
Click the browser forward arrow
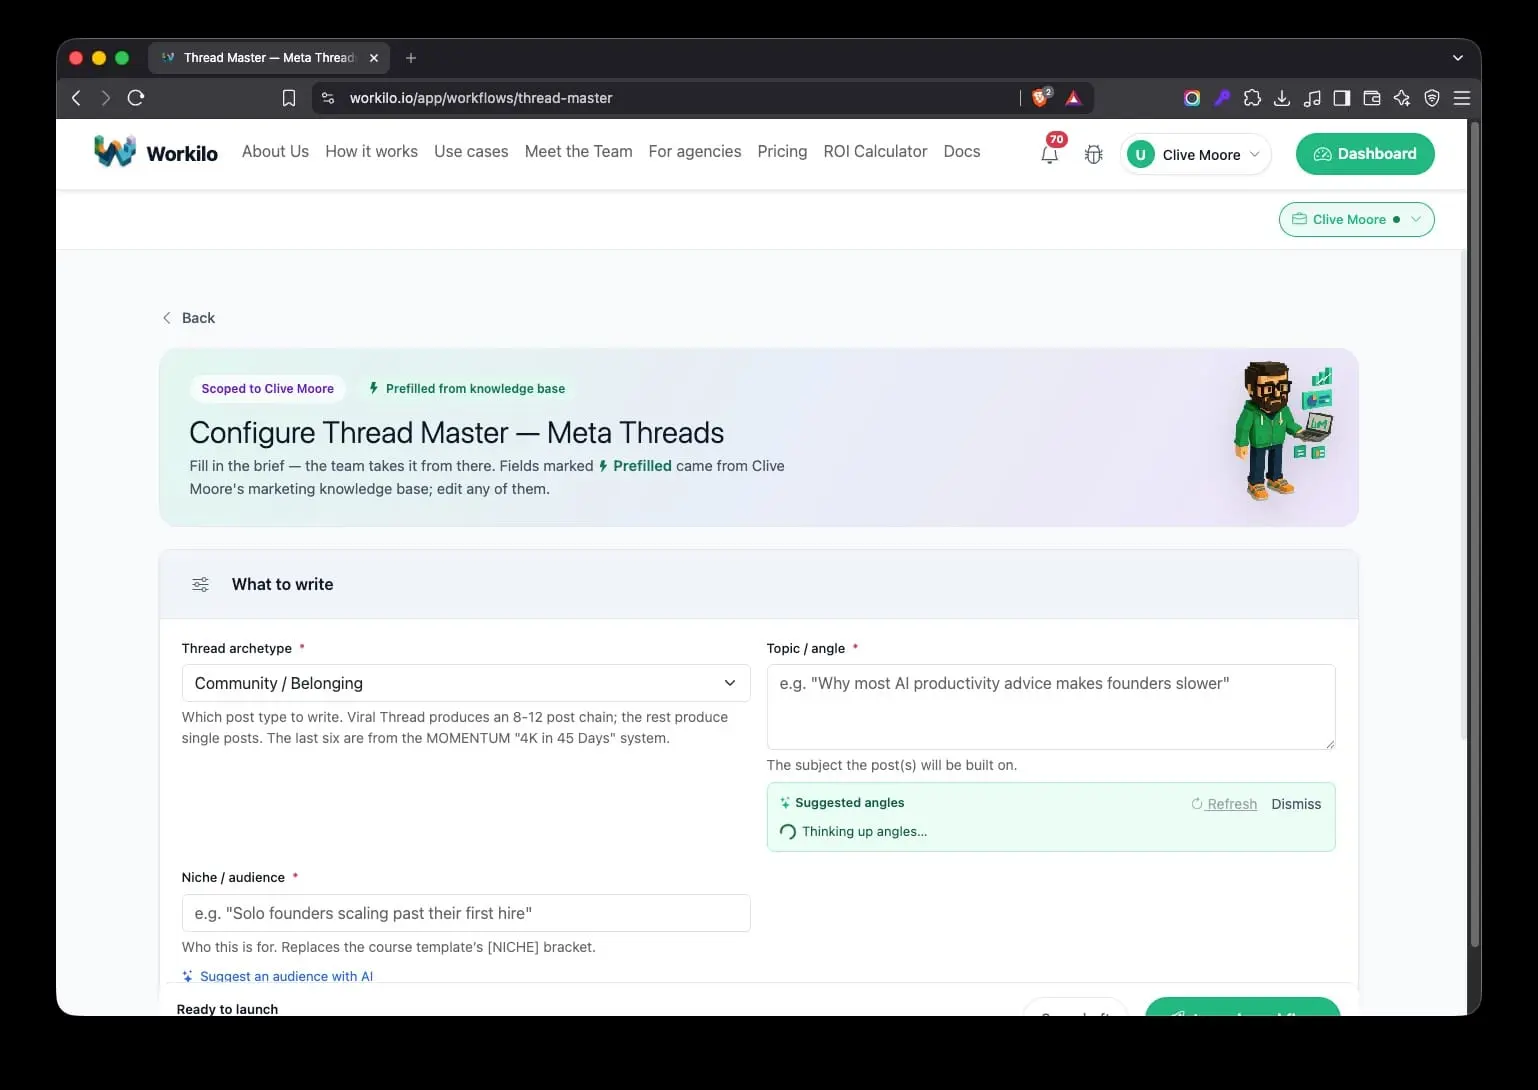(x=106, y=98)
